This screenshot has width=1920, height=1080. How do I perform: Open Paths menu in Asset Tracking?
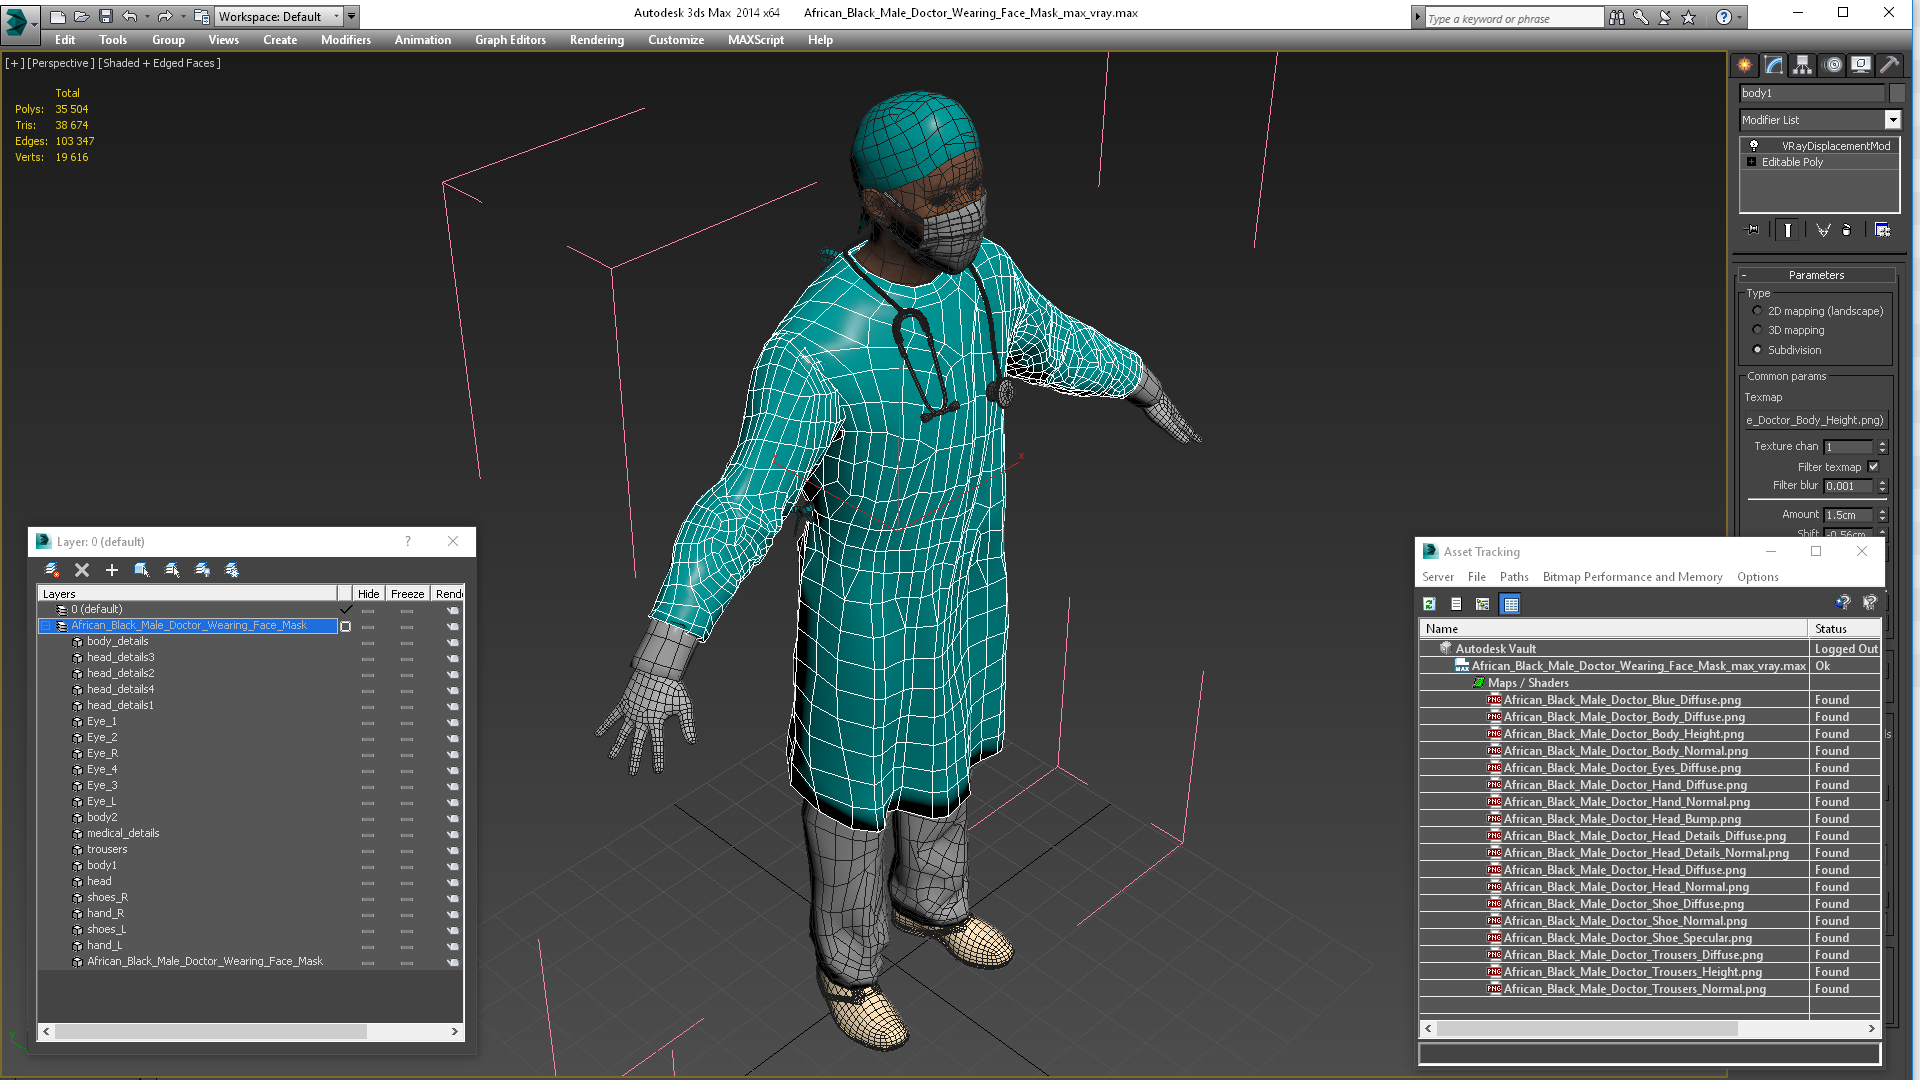pos(1514,577)
